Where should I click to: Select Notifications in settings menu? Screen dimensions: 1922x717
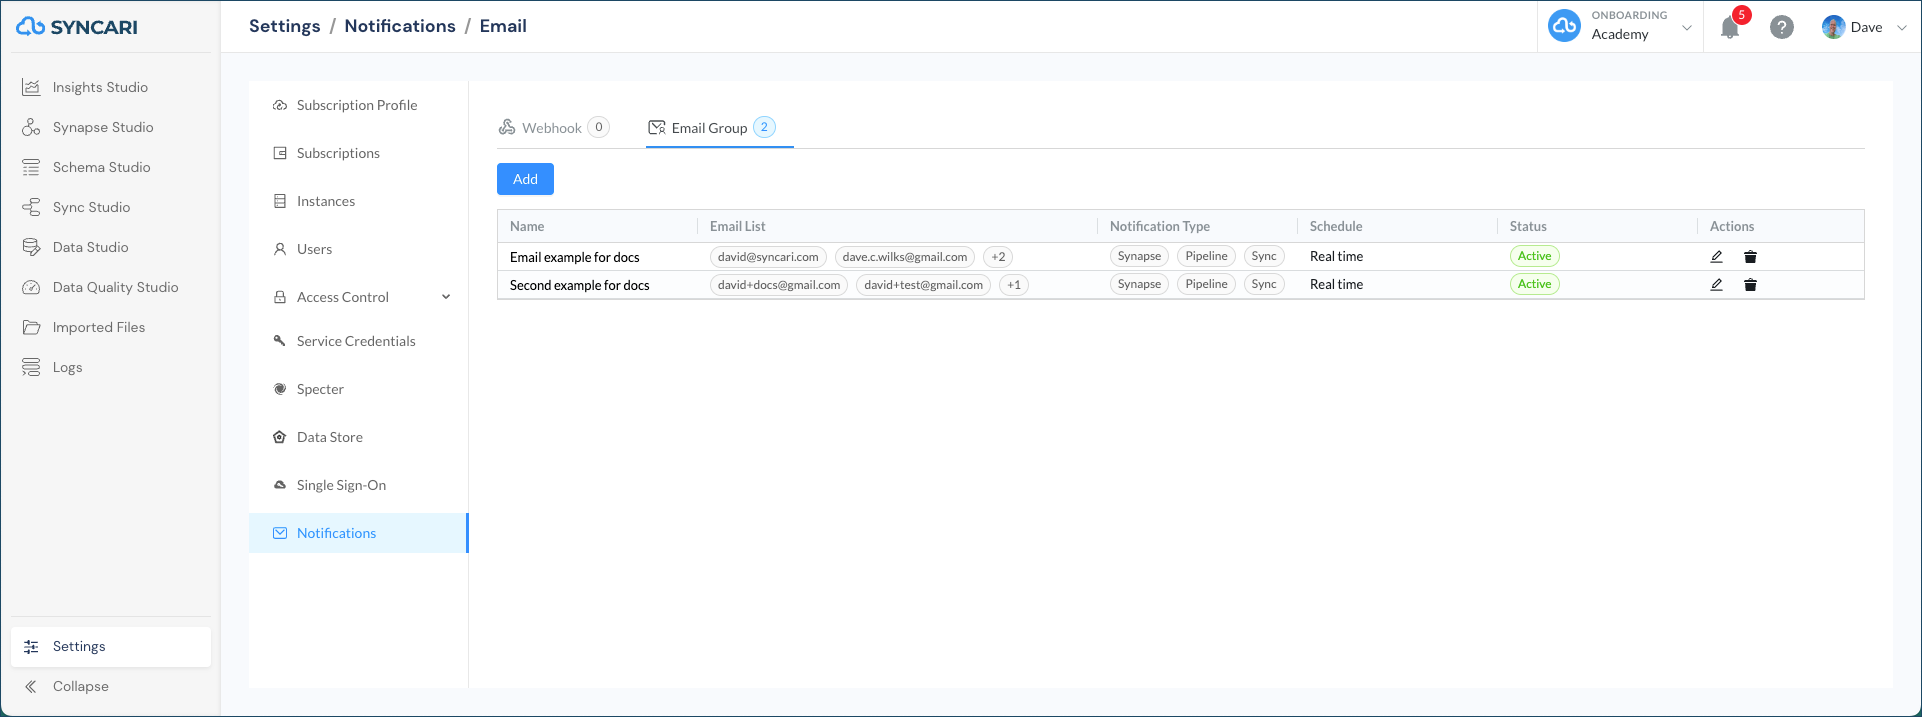coord(358,533)
